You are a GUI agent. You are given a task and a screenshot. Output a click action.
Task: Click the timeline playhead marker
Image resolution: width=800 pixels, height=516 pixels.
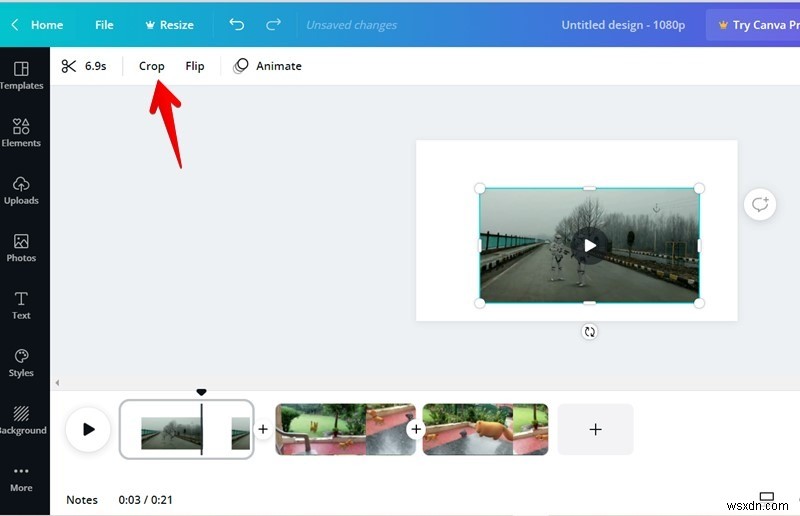tap(202, 392)
